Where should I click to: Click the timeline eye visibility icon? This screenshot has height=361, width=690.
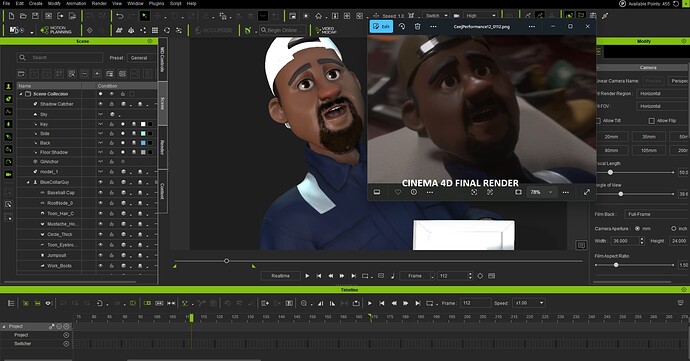[48, 303]
